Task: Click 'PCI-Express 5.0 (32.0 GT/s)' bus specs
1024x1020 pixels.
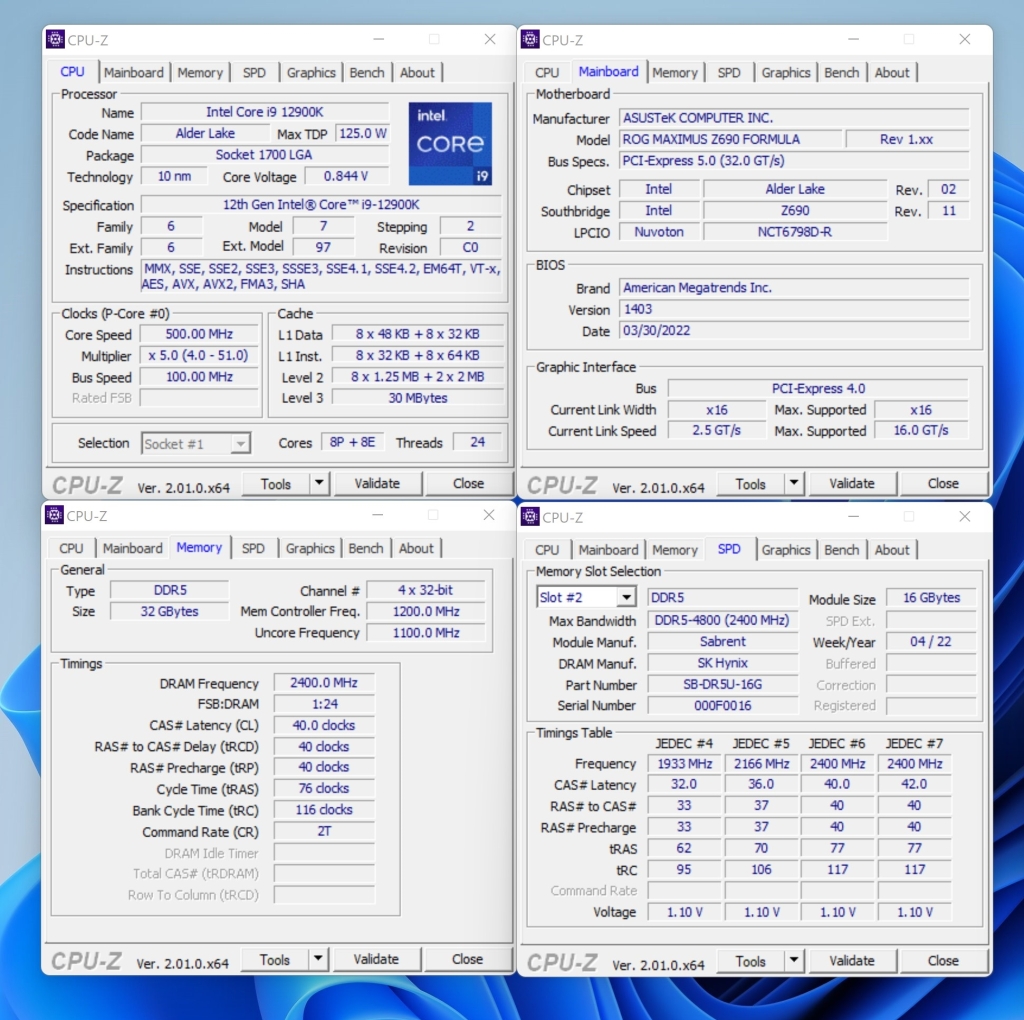Action: (793, 161)
